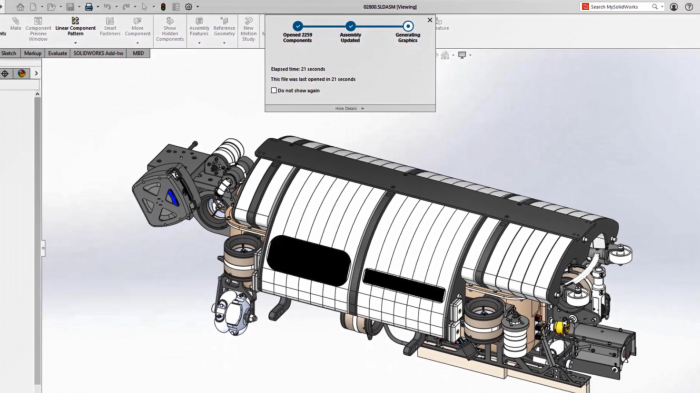Image resolution: width=700 pixels, height=393 pixels.
Task: Expand Assembly Features dropdown arrow
Action: (199, 43)
